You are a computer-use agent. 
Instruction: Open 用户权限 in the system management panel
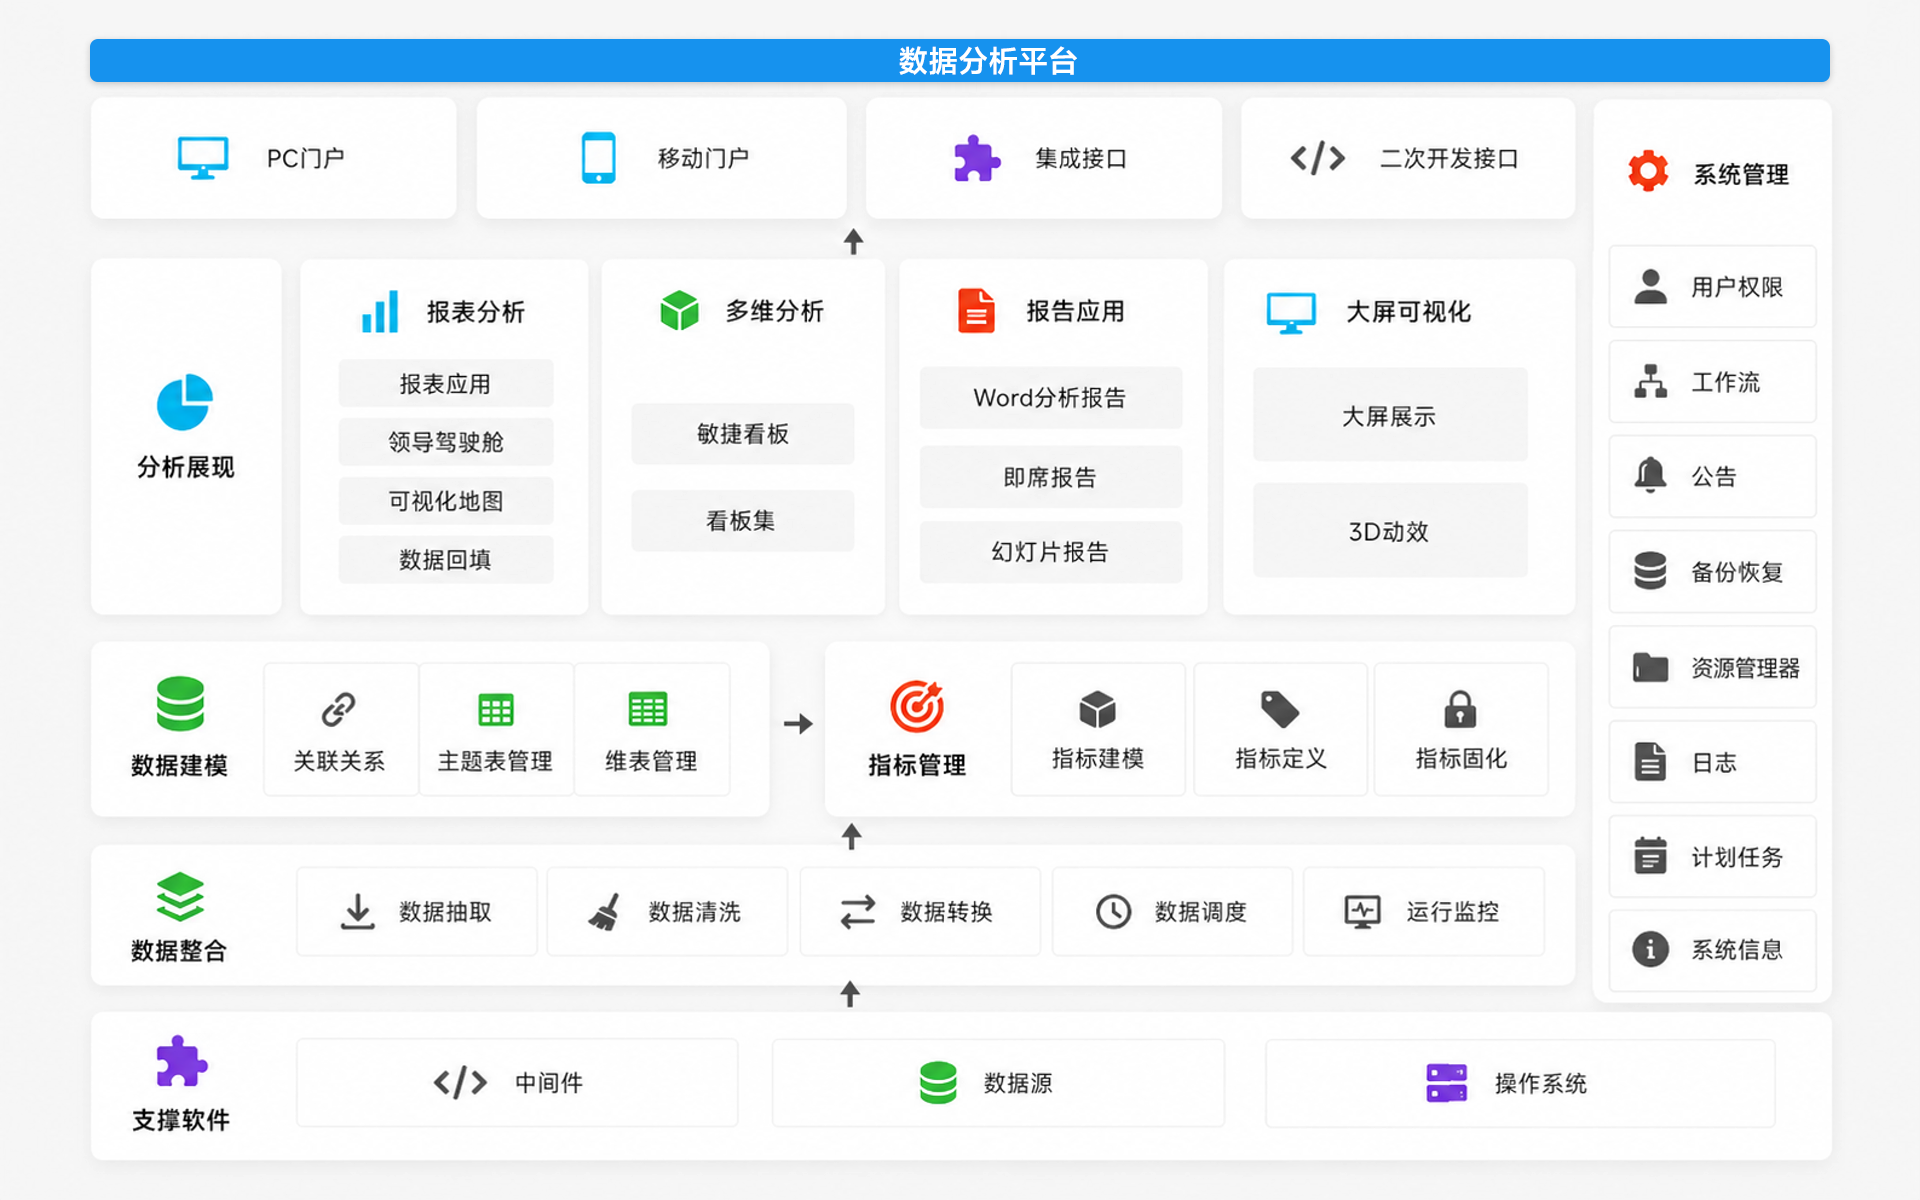click(1712, 287)
